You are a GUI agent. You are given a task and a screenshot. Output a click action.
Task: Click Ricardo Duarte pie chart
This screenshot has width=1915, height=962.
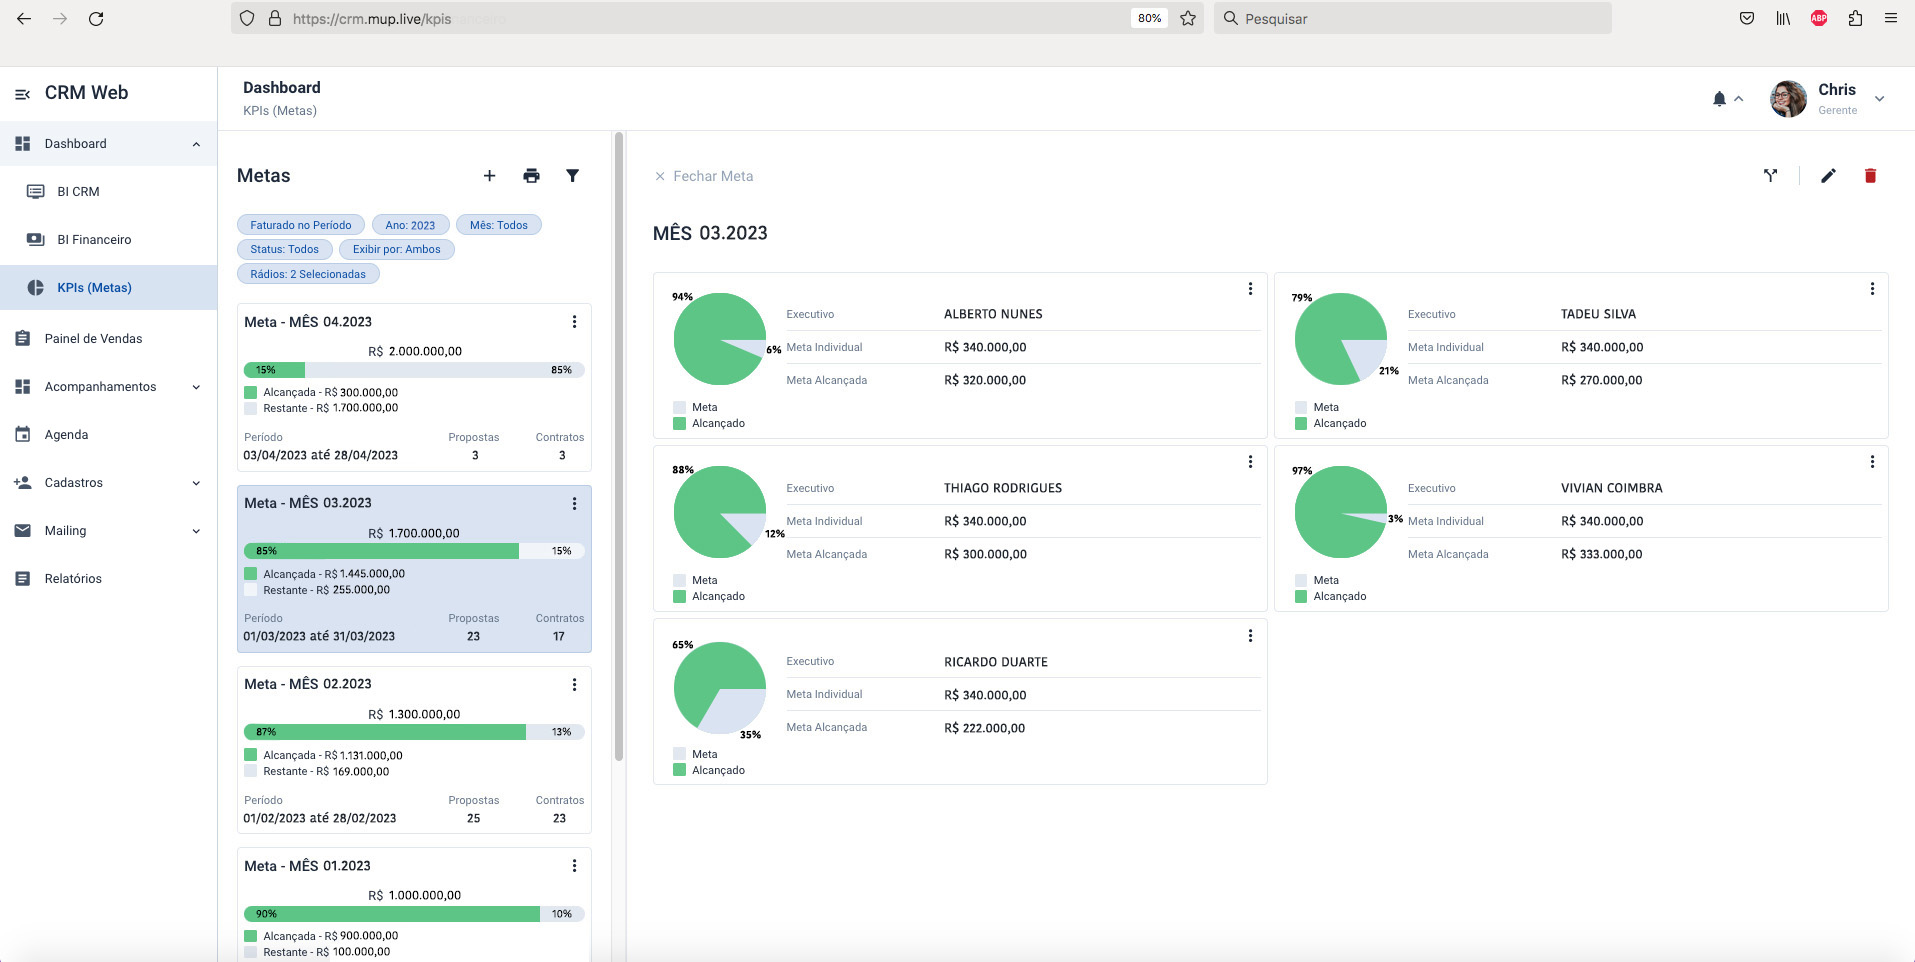click(720, 688)
